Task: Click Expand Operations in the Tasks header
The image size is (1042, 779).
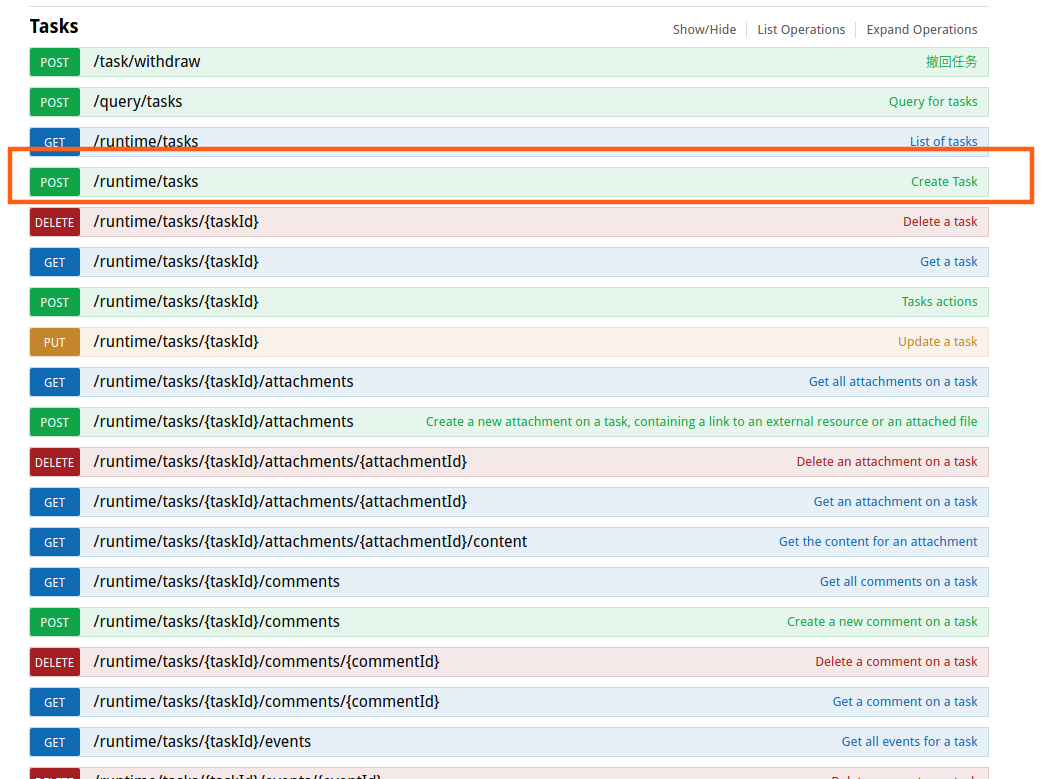Action: (x=922, y=29)
